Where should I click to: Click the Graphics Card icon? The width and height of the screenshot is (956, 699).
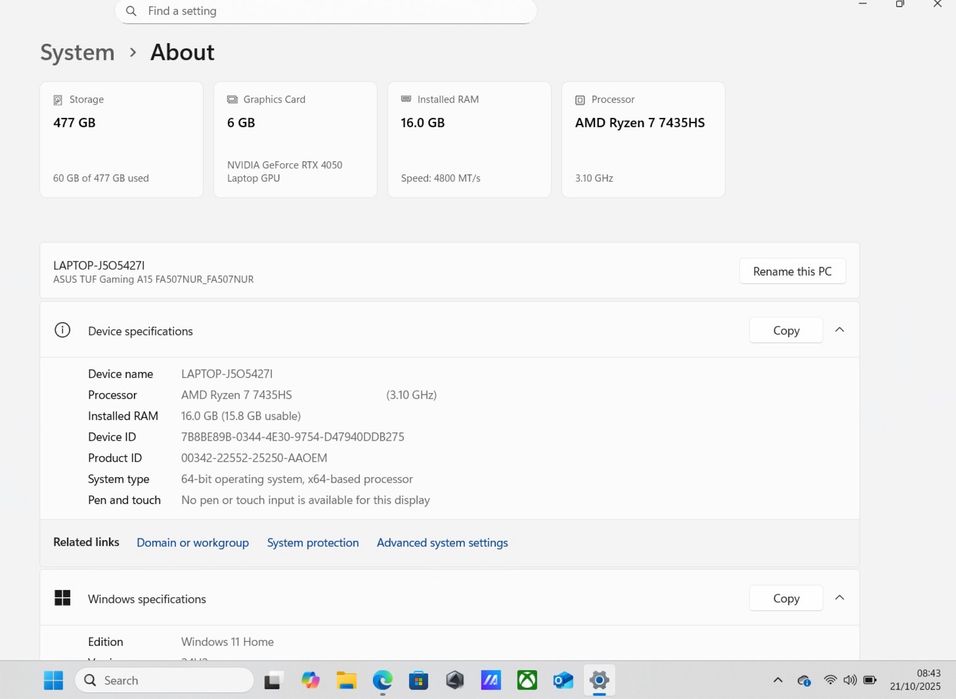232,99
